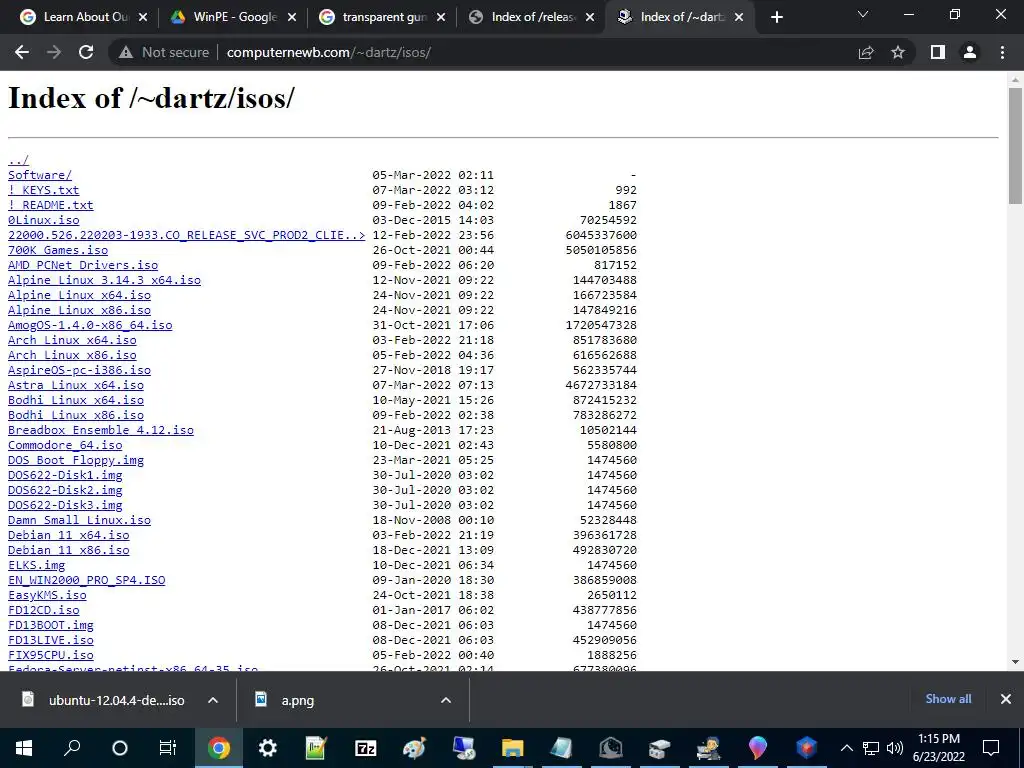Switch to the WinPE Google Drive tab

point(233,18)
